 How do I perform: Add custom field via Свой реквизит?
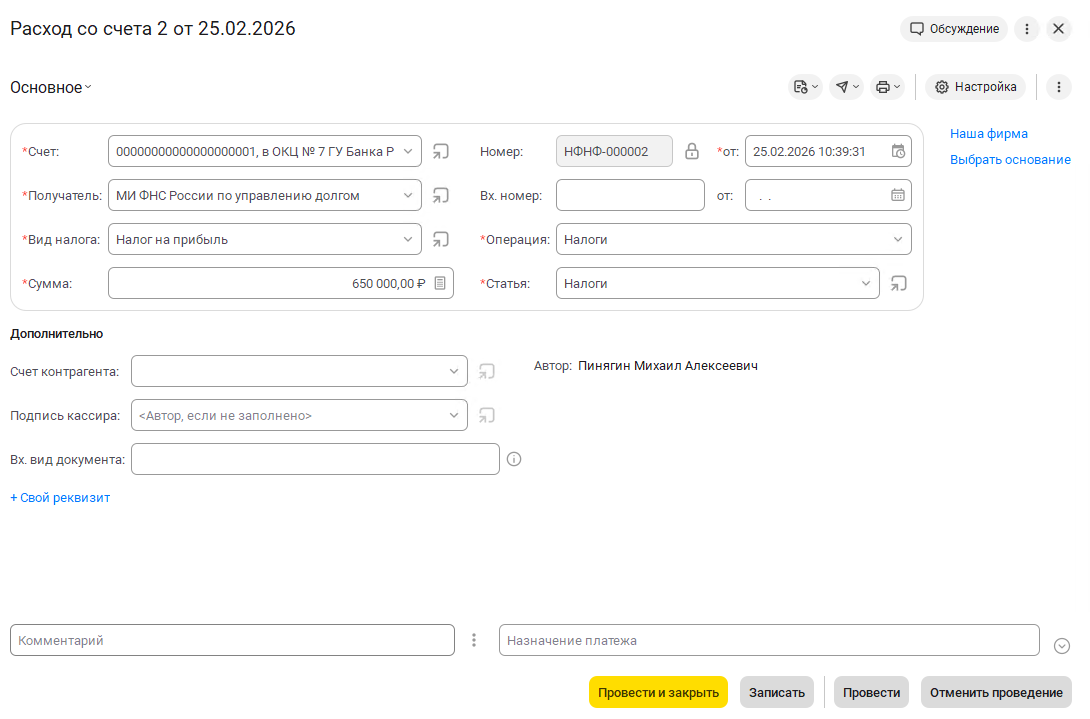click(60, 498)
